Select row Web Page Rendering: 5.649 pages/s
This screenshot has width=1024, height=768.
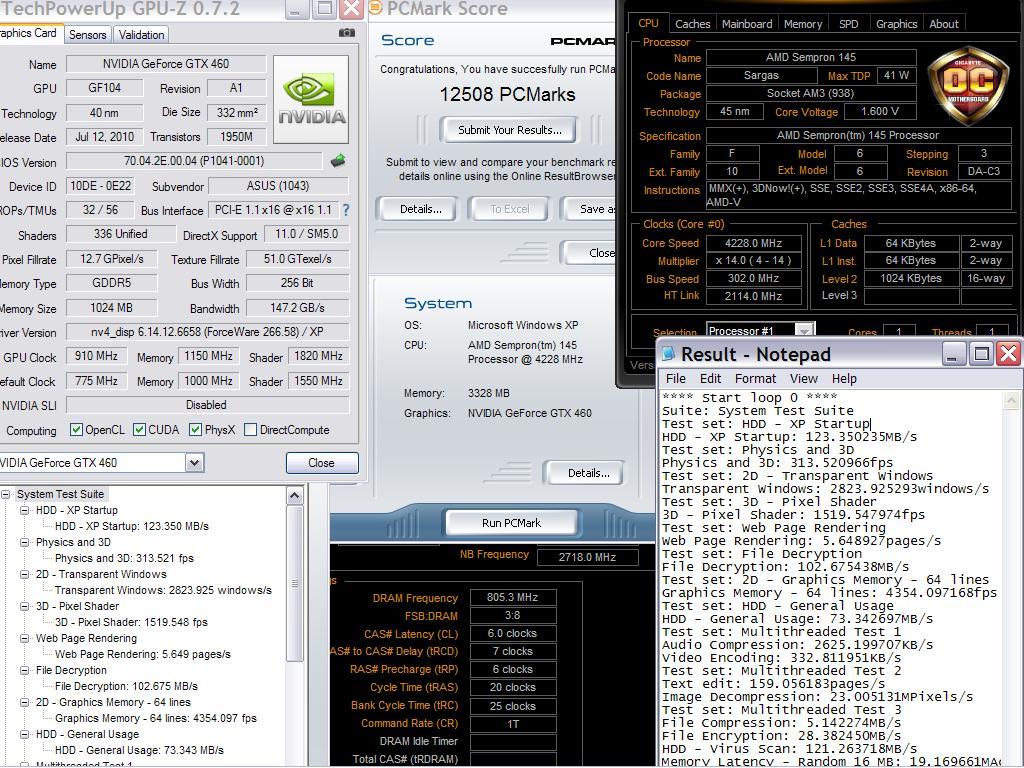coord(142,654)
